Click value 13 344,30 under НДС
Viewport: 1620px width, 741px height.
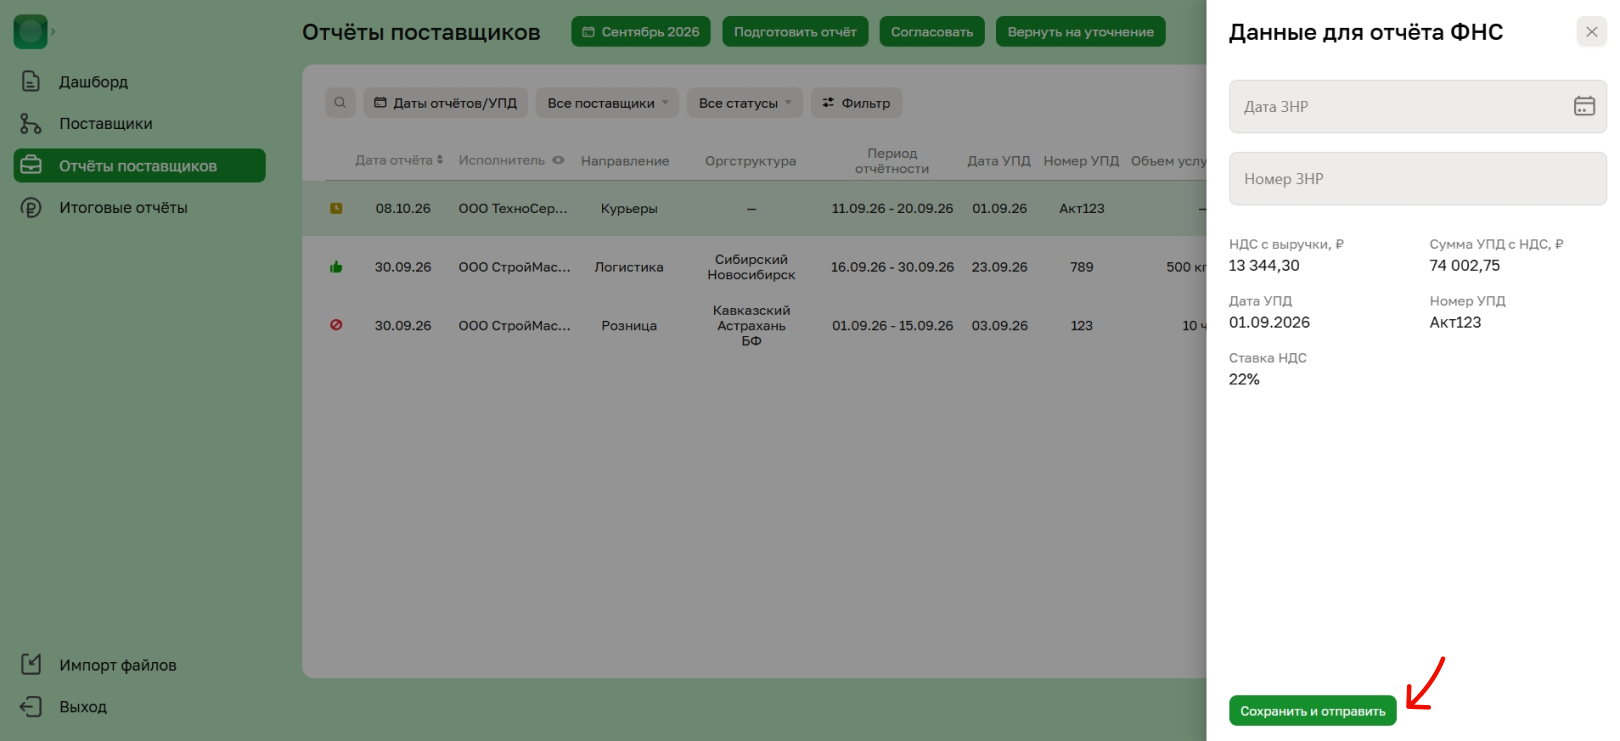[1264, 266]
